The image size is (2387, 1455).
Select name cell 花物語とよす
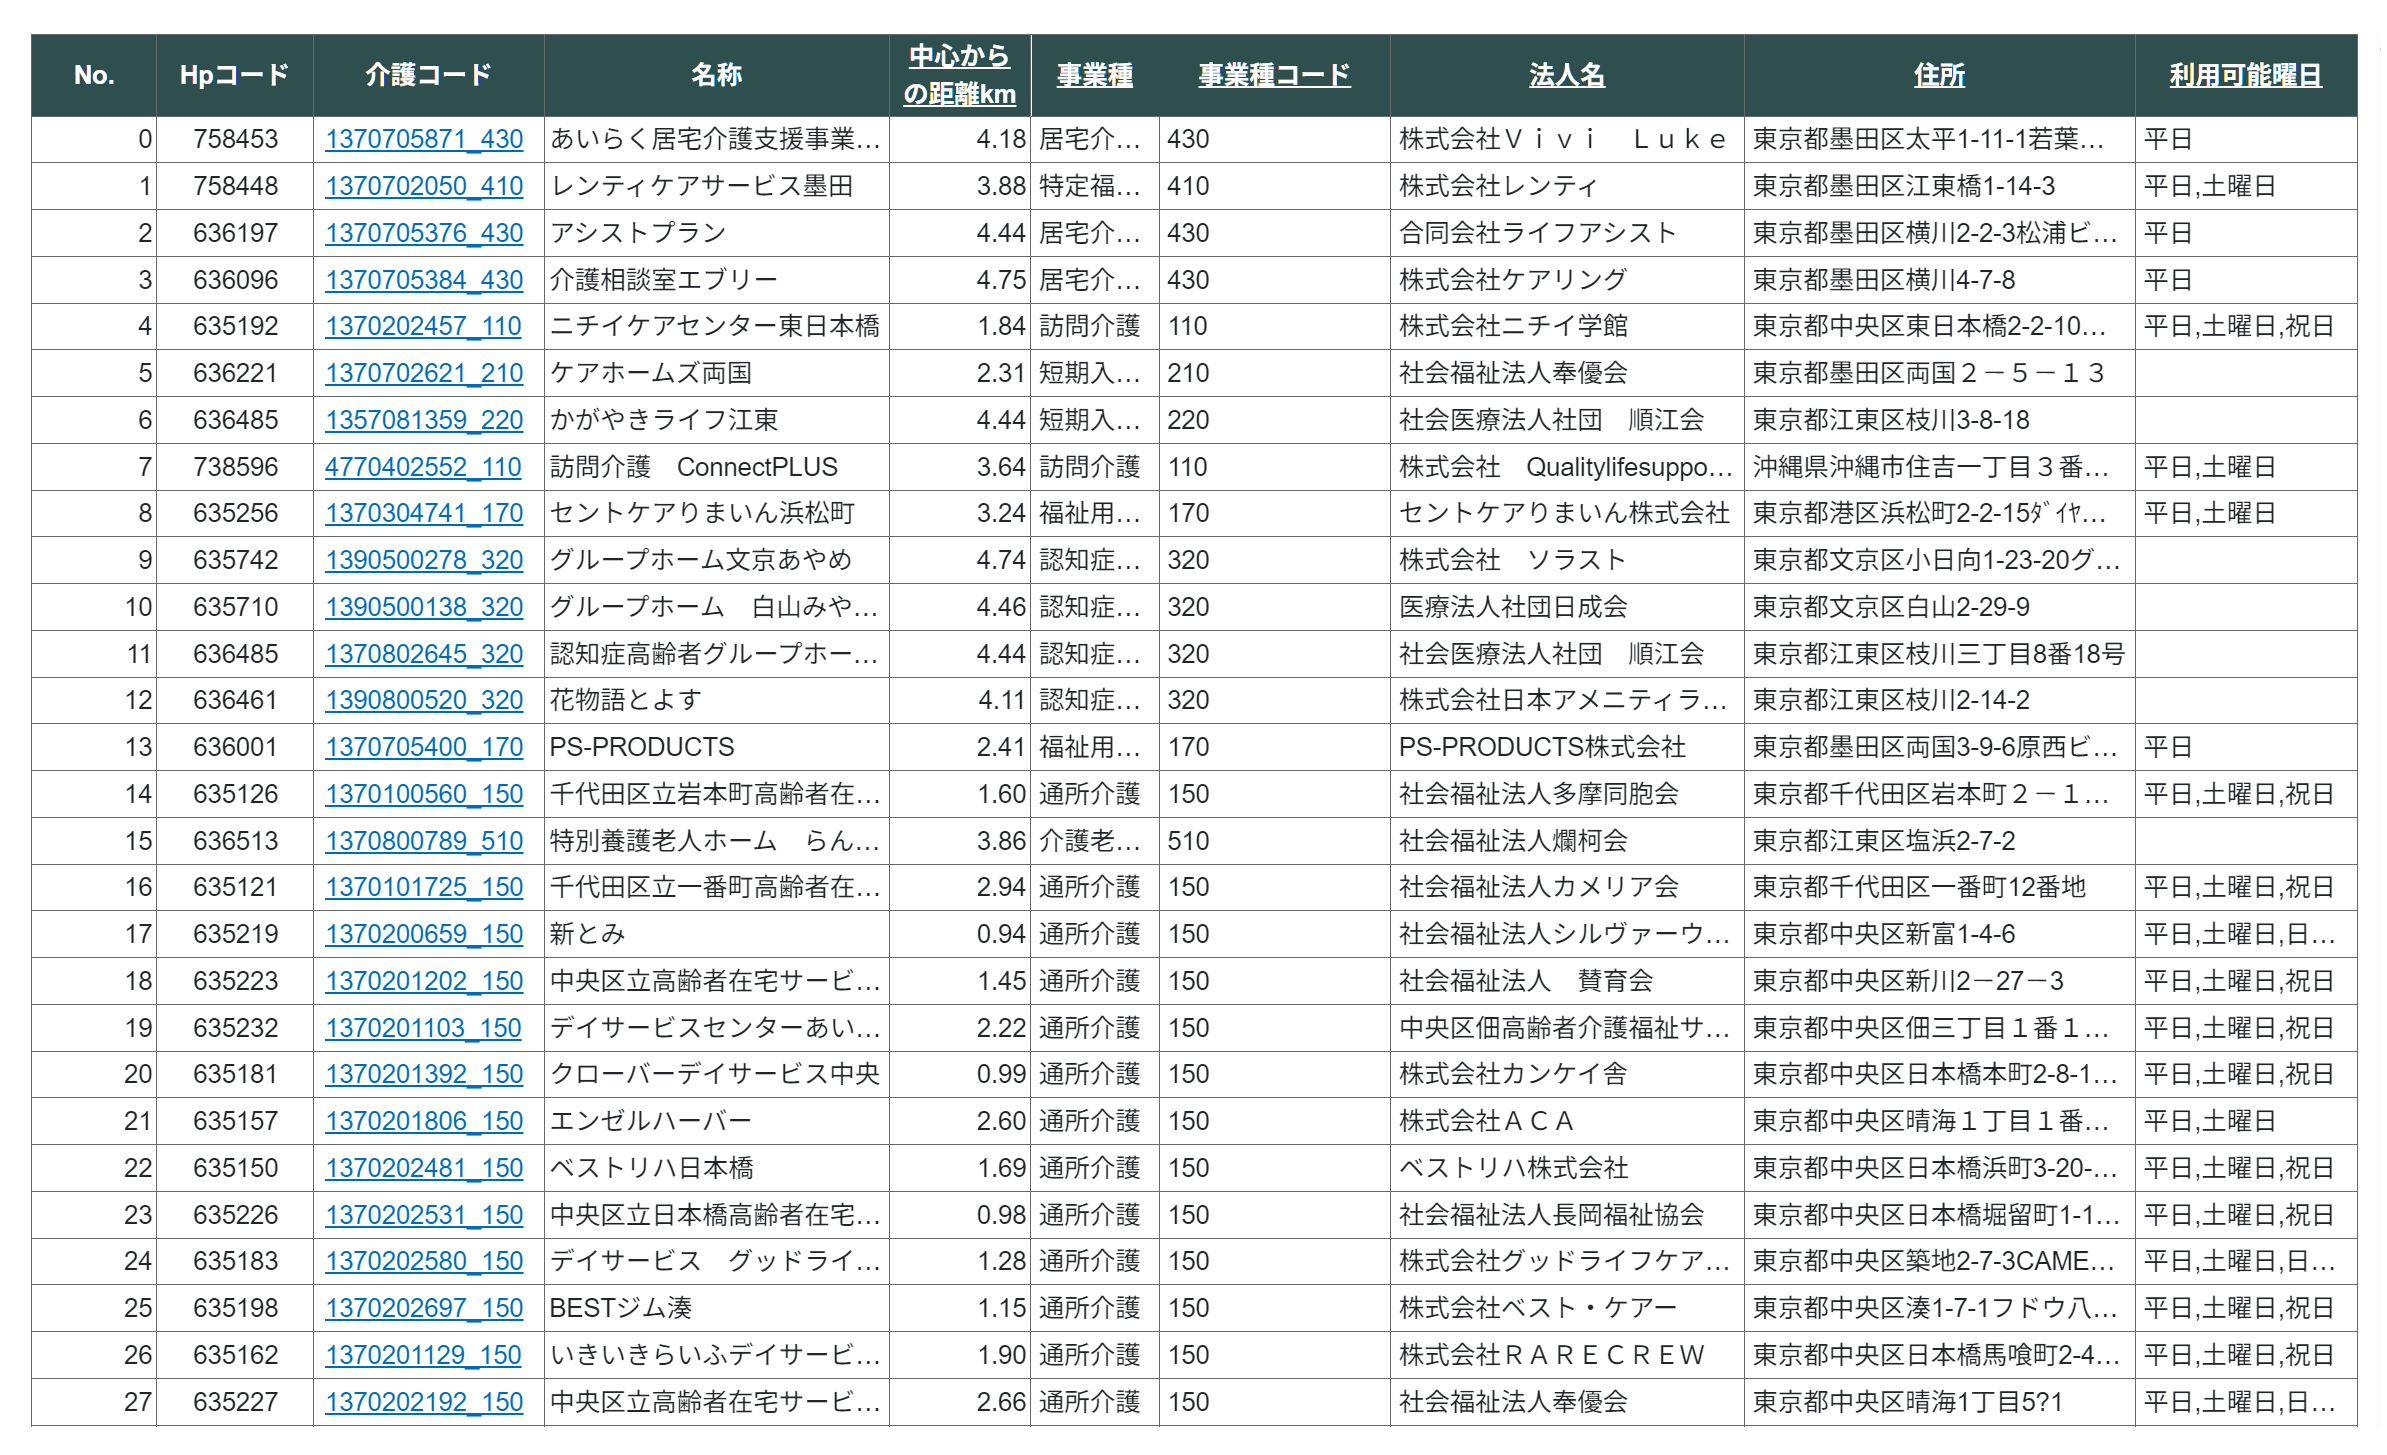[x=717, y=700]
